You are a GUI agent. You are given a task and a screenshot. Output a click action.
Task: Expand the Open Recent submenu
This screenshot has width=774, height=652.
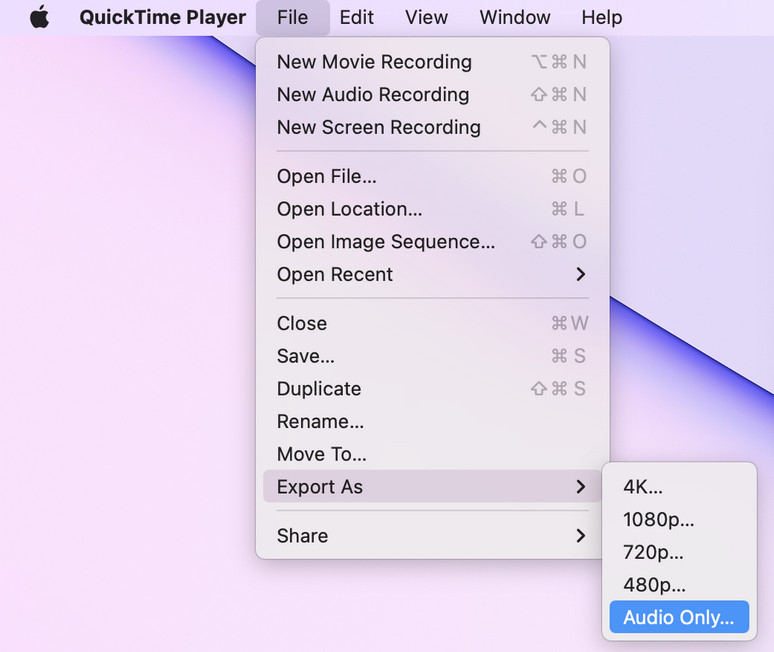tap(432, 274)
